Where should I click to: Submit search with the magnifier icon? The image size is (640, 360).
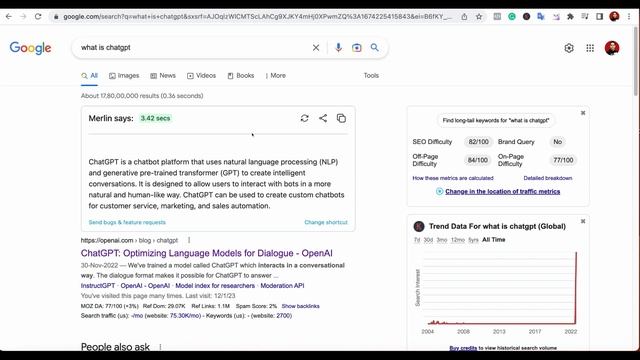(375, 48)
